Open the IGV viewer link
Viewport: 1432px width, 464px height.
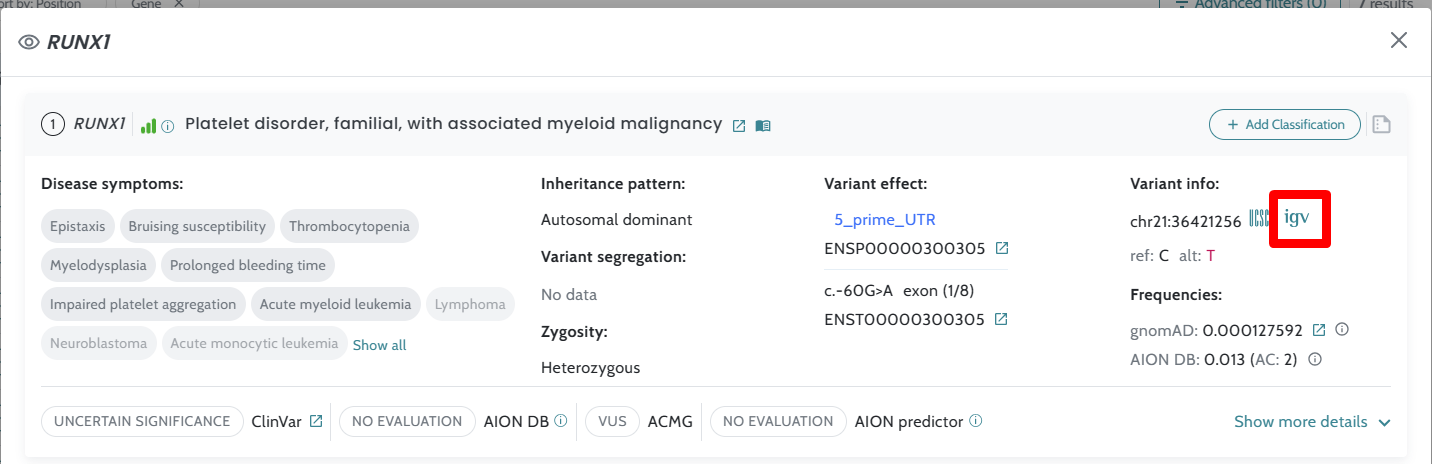(1297, 218)
